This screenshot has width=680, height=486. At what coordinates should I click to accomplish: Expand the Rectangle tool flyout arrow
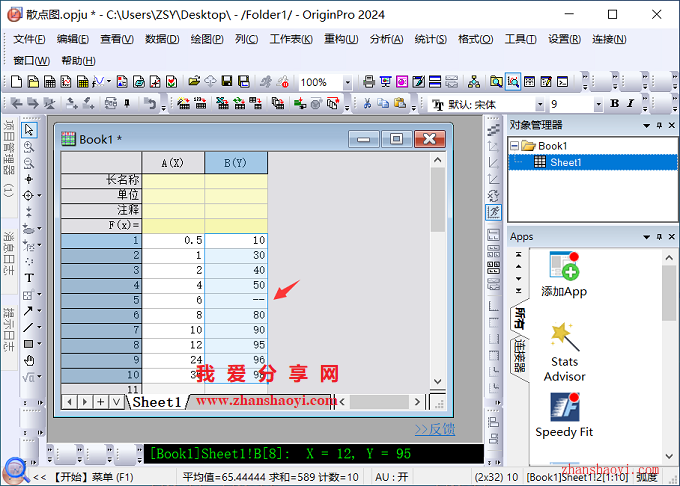(39, 344)
